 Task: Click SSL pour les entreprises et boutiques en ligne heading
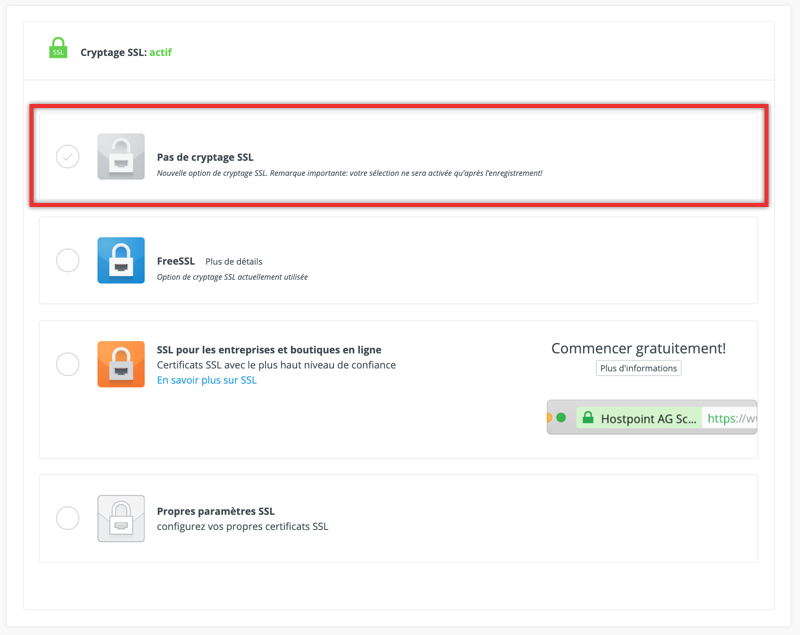[x=269, y=350]
